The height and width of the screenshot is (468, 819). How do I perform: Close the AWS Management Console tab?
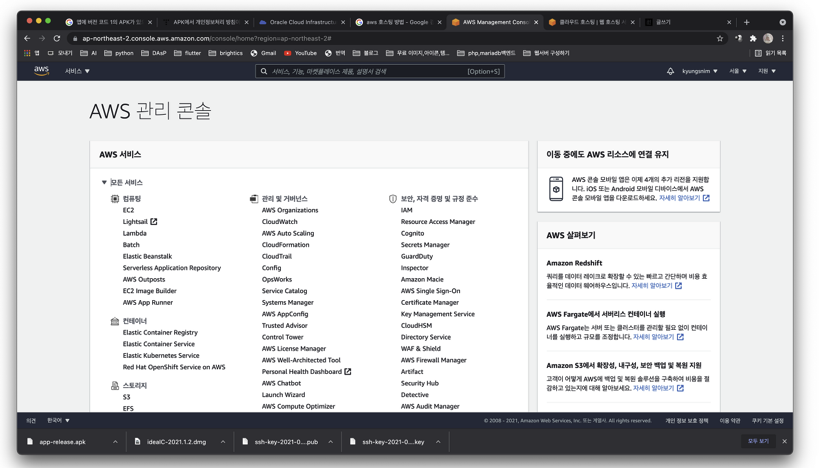point(536,22)
